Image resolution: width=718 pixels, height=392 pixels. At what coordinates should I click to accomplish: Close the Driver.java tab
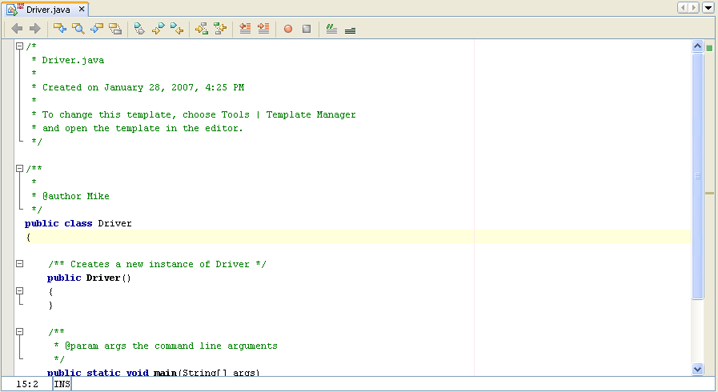tap(82, 9)
